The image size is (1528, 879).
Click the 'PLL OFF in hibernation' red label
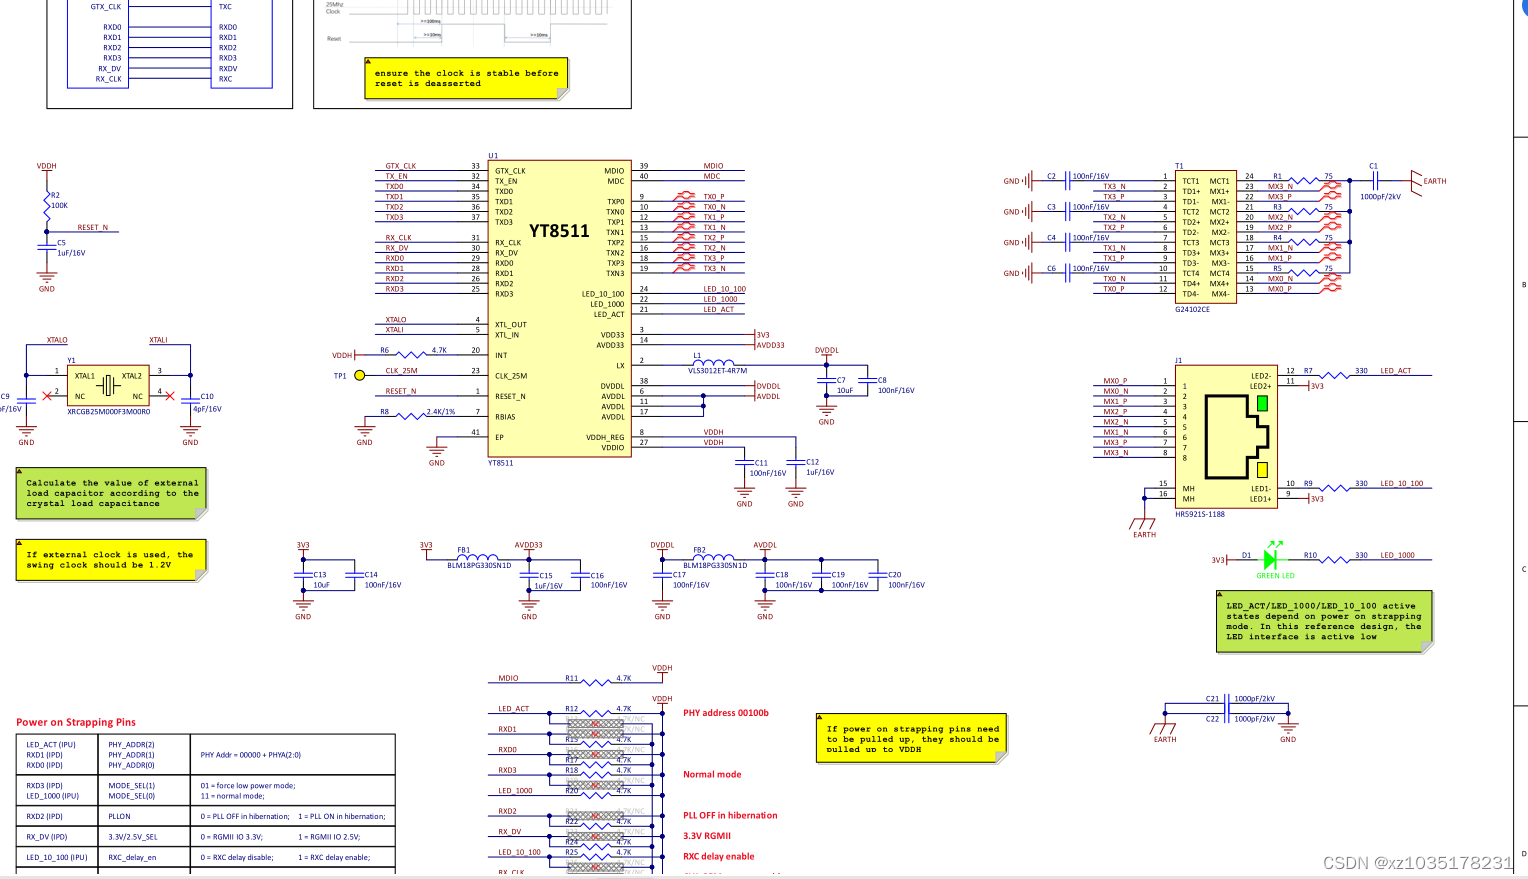730,816
